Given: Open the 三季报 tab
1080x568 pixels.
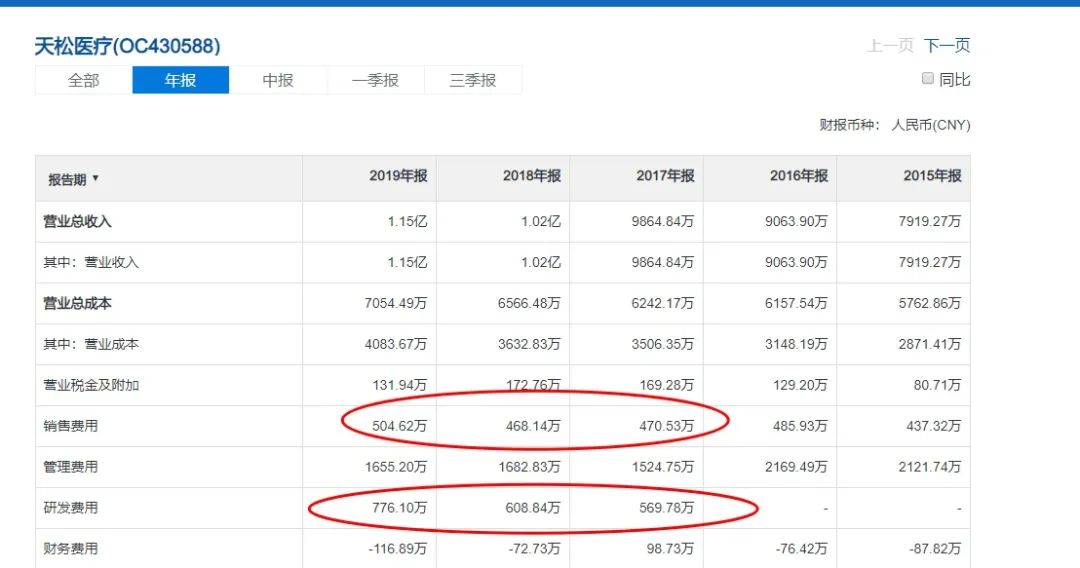Looking at the screenshot, I should pyautogui.click(x=472, y=80).
